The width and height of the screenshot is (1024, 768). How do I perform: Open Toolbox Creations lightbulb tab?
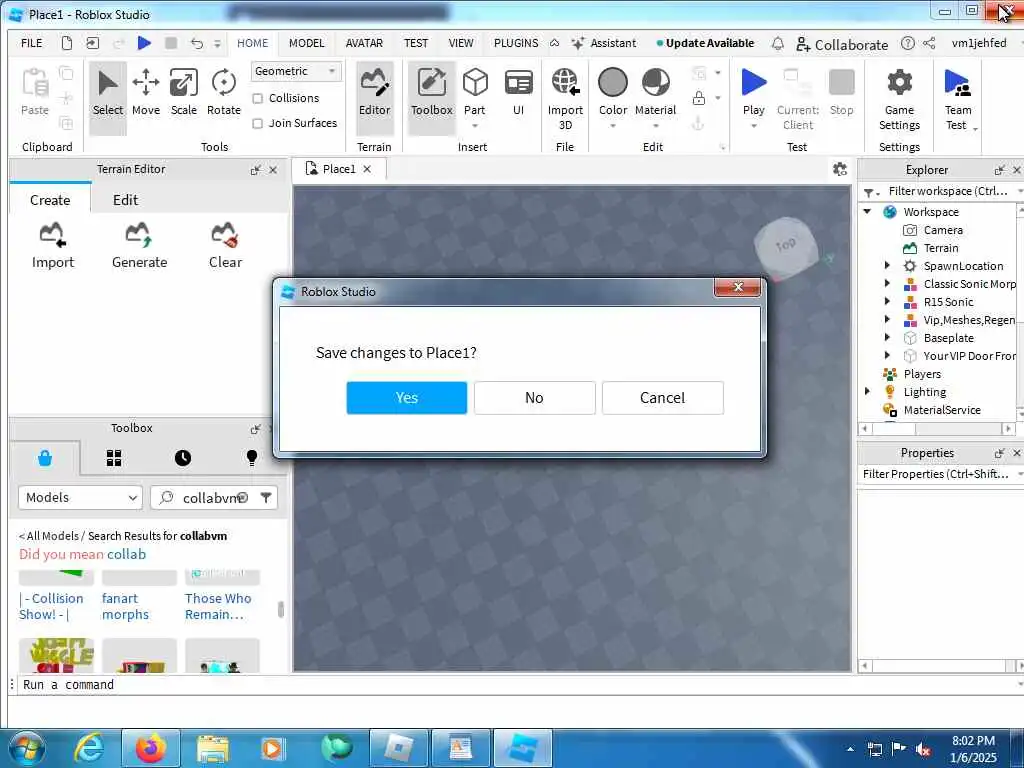[x=251, y=458]
